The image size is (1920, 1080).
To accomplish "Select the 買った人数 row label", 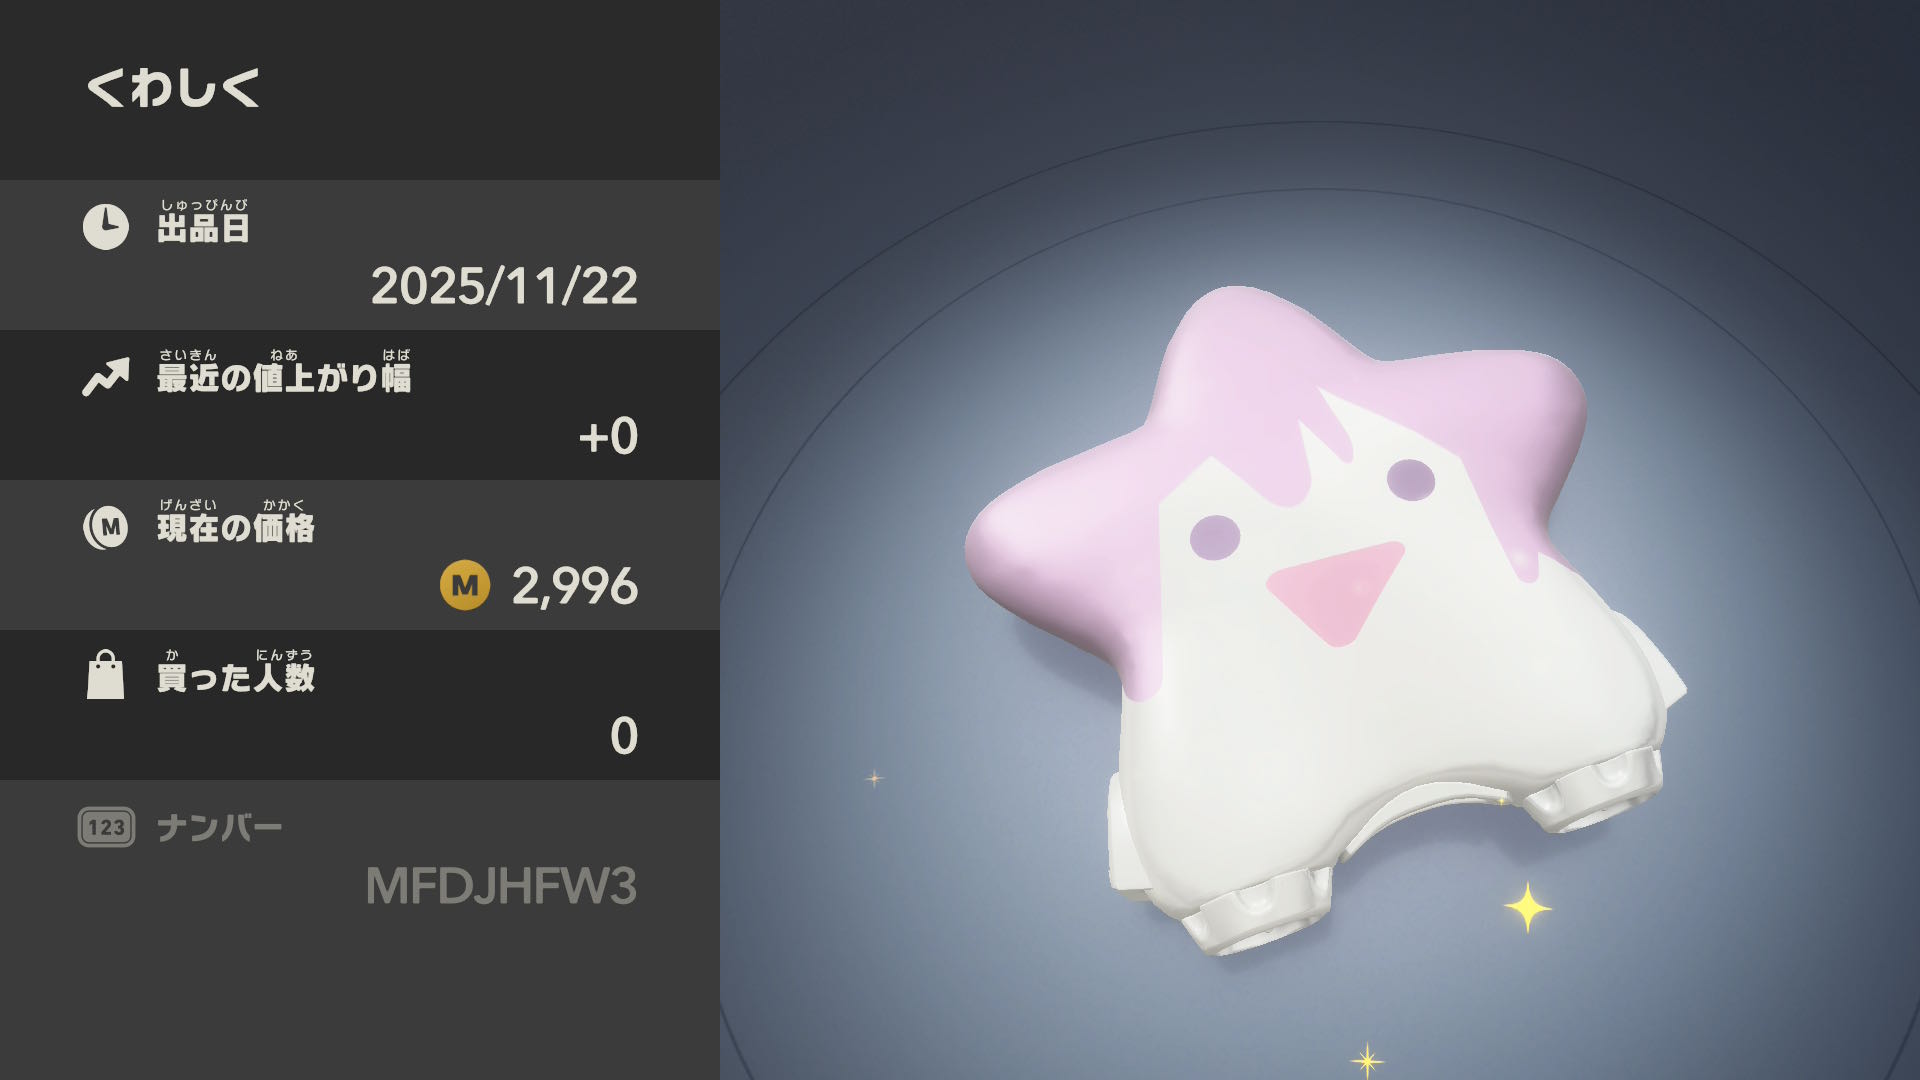I will tap(236, 671).
